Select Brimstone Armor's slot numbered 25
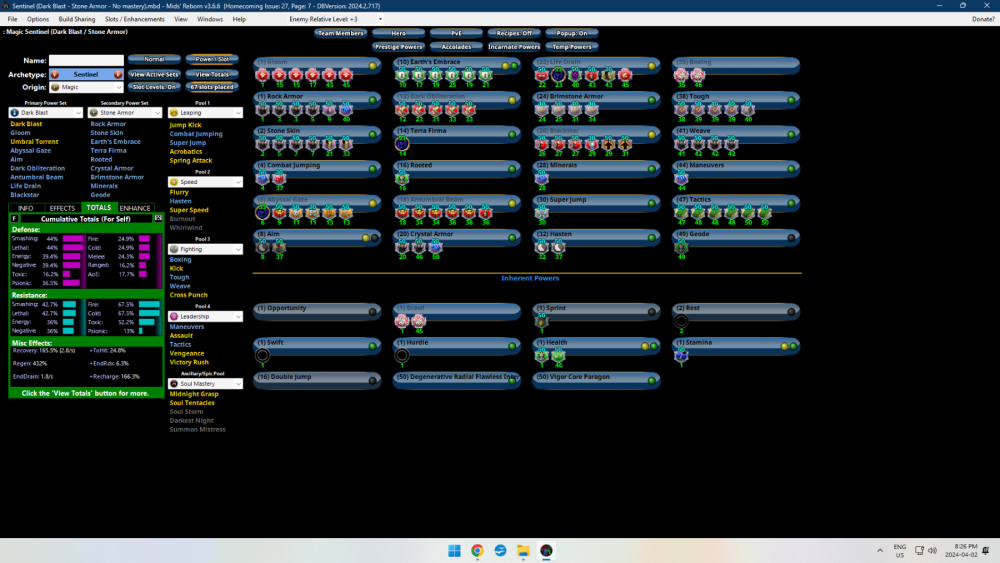This screenshot has width=1000, height=563. [558, 110]
